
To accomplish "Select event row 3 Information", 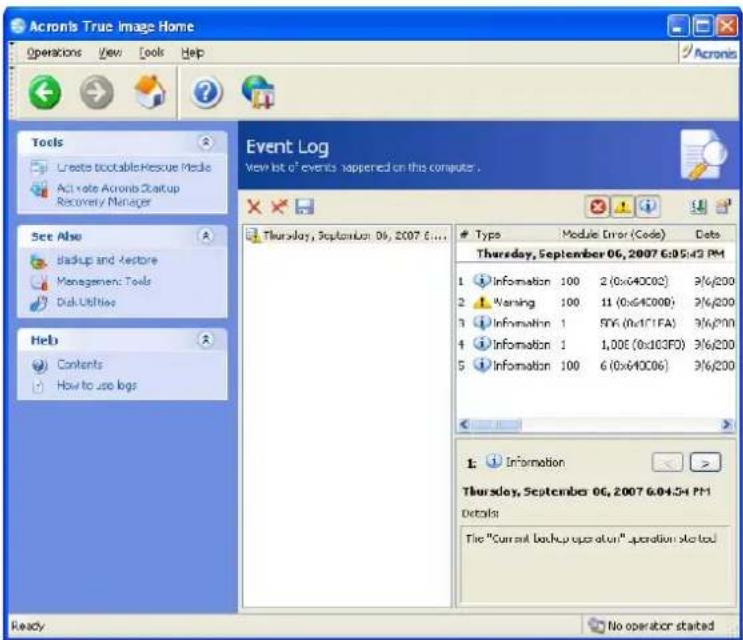I will 596,323.
